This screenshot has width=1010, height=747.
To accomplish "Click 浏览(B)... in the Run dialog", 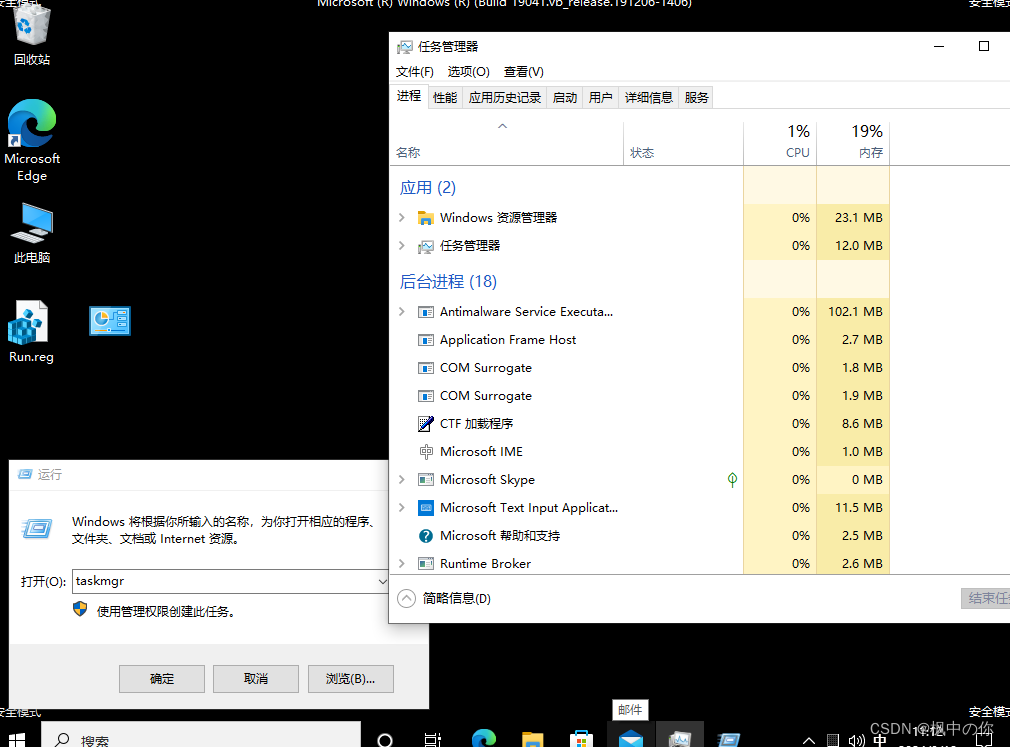I will [x=350, y=679].
